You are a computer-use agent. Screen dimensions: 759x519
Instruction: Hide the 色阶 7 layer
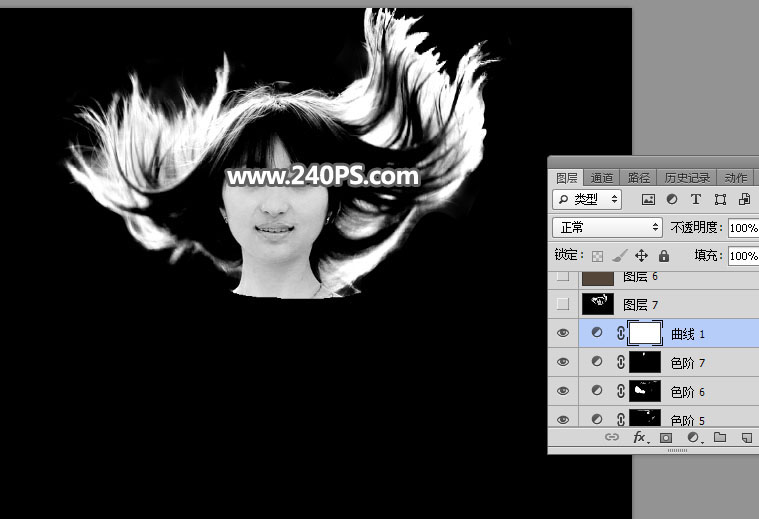tap(563, 362)
